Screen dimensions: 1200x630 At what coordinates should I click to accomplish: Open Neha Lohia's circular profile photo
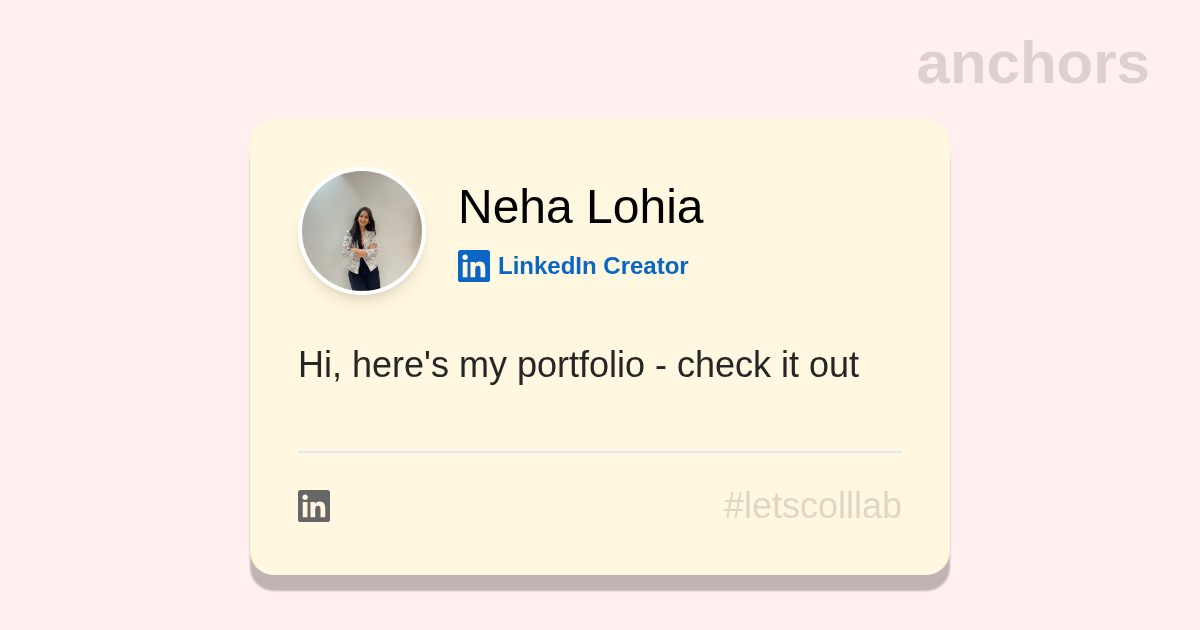pos(362,231)
